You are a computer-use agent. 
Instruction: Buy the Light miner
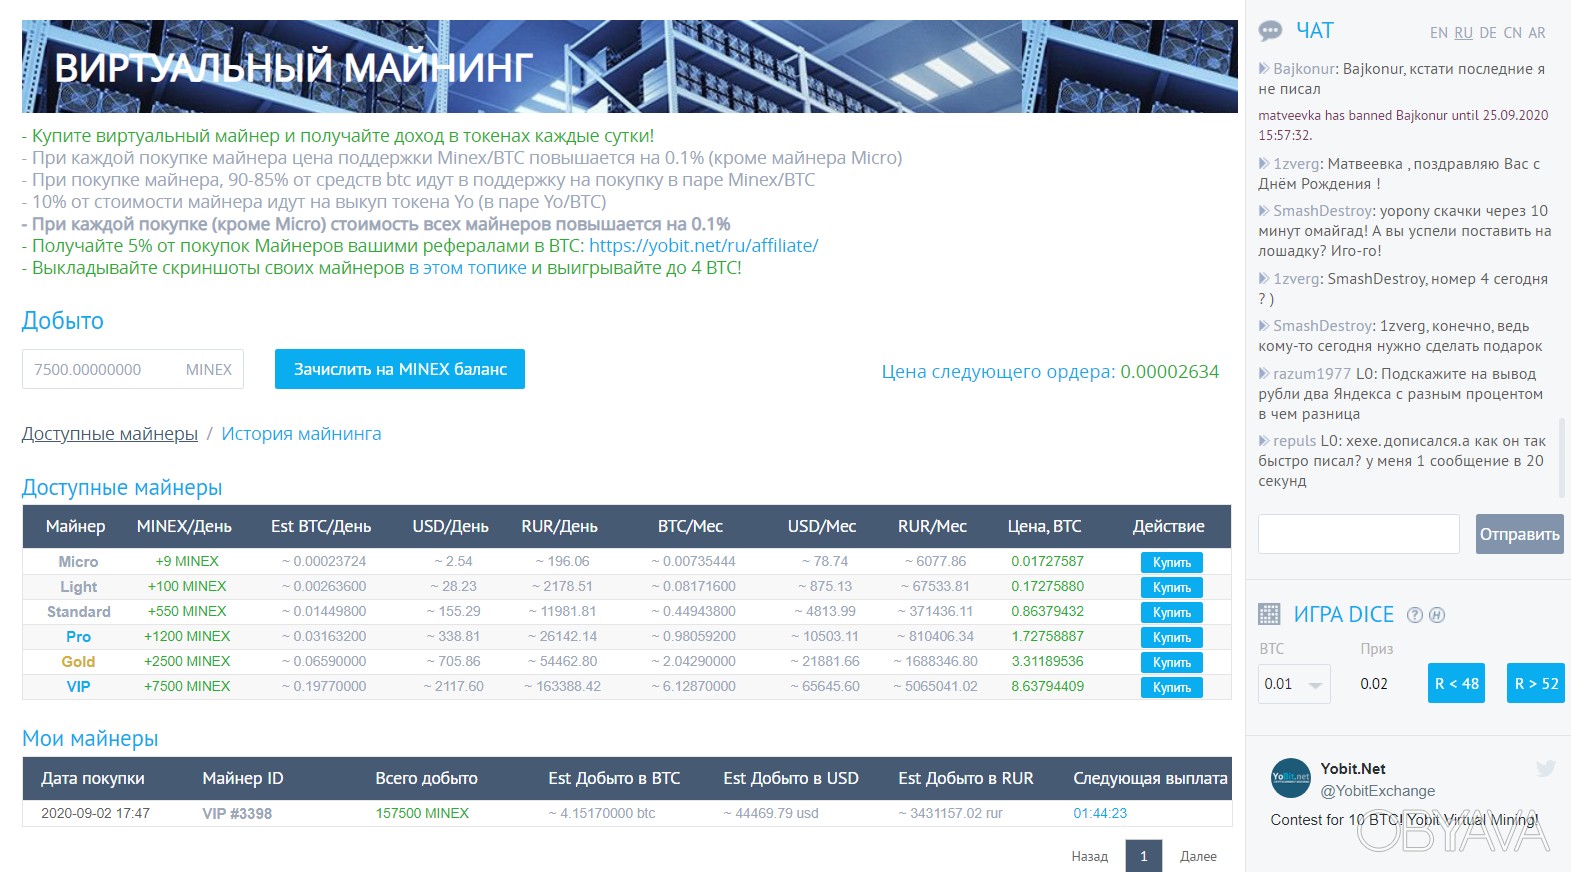1171,587
